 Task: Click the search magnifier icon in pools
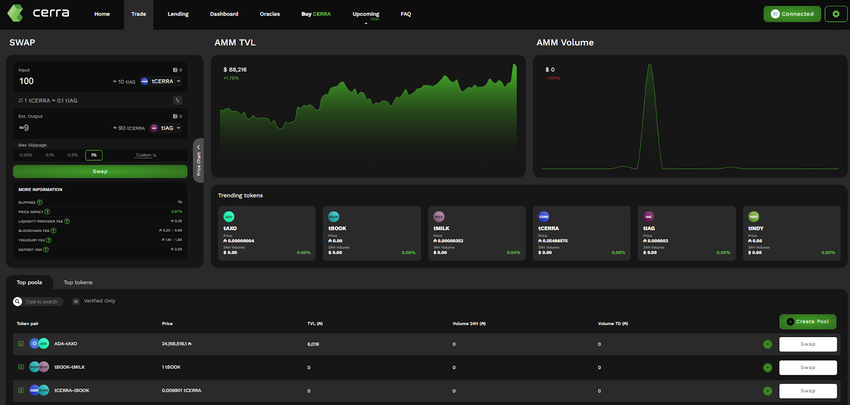[17, 301]
